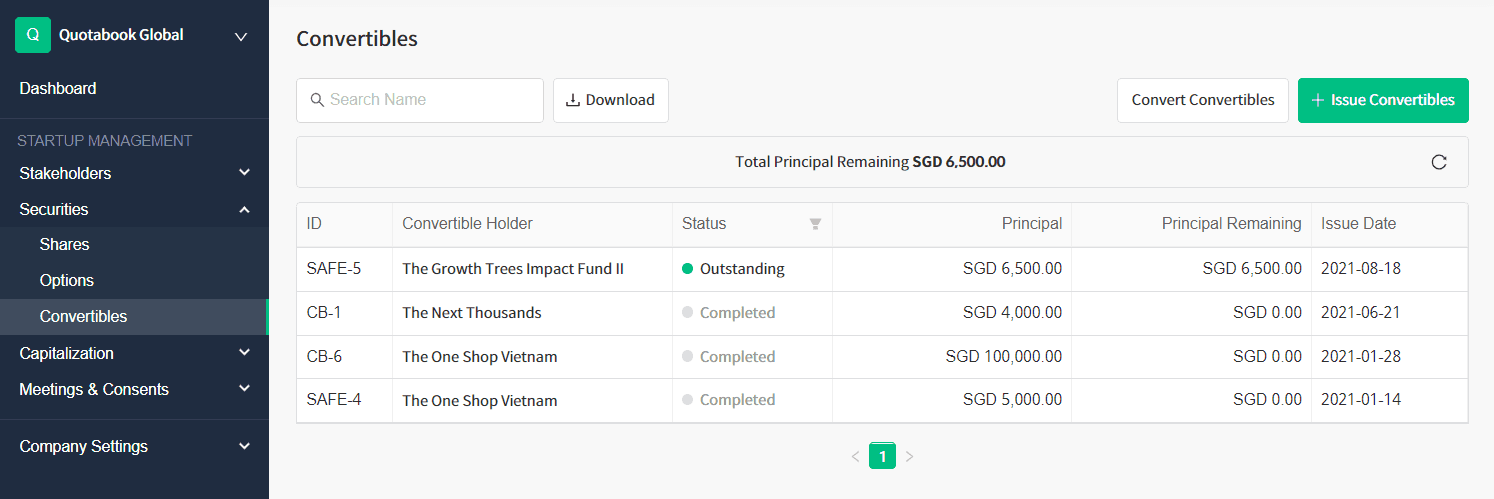
Task: Click the Quotabook Global logo icon
Action: (x=33, y=35)
